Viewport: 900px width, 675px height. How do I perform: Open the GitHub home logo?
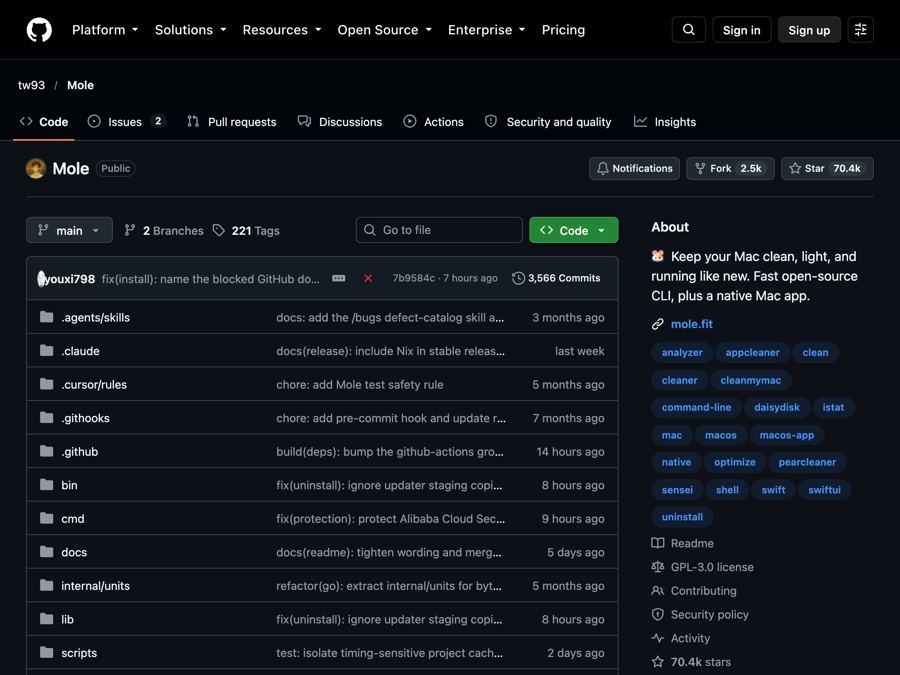click(x=39, y=30)
